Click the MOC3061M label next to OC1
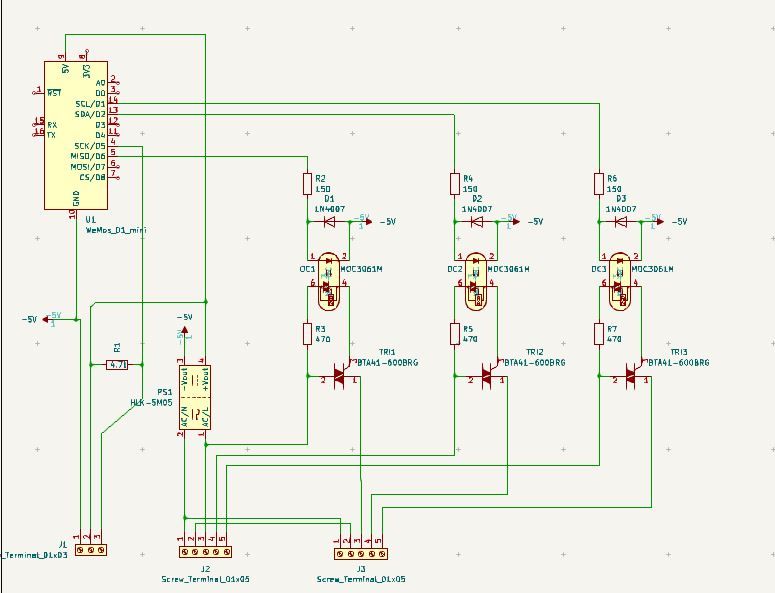This screenshot has height=593, width=775. (361, 269)
